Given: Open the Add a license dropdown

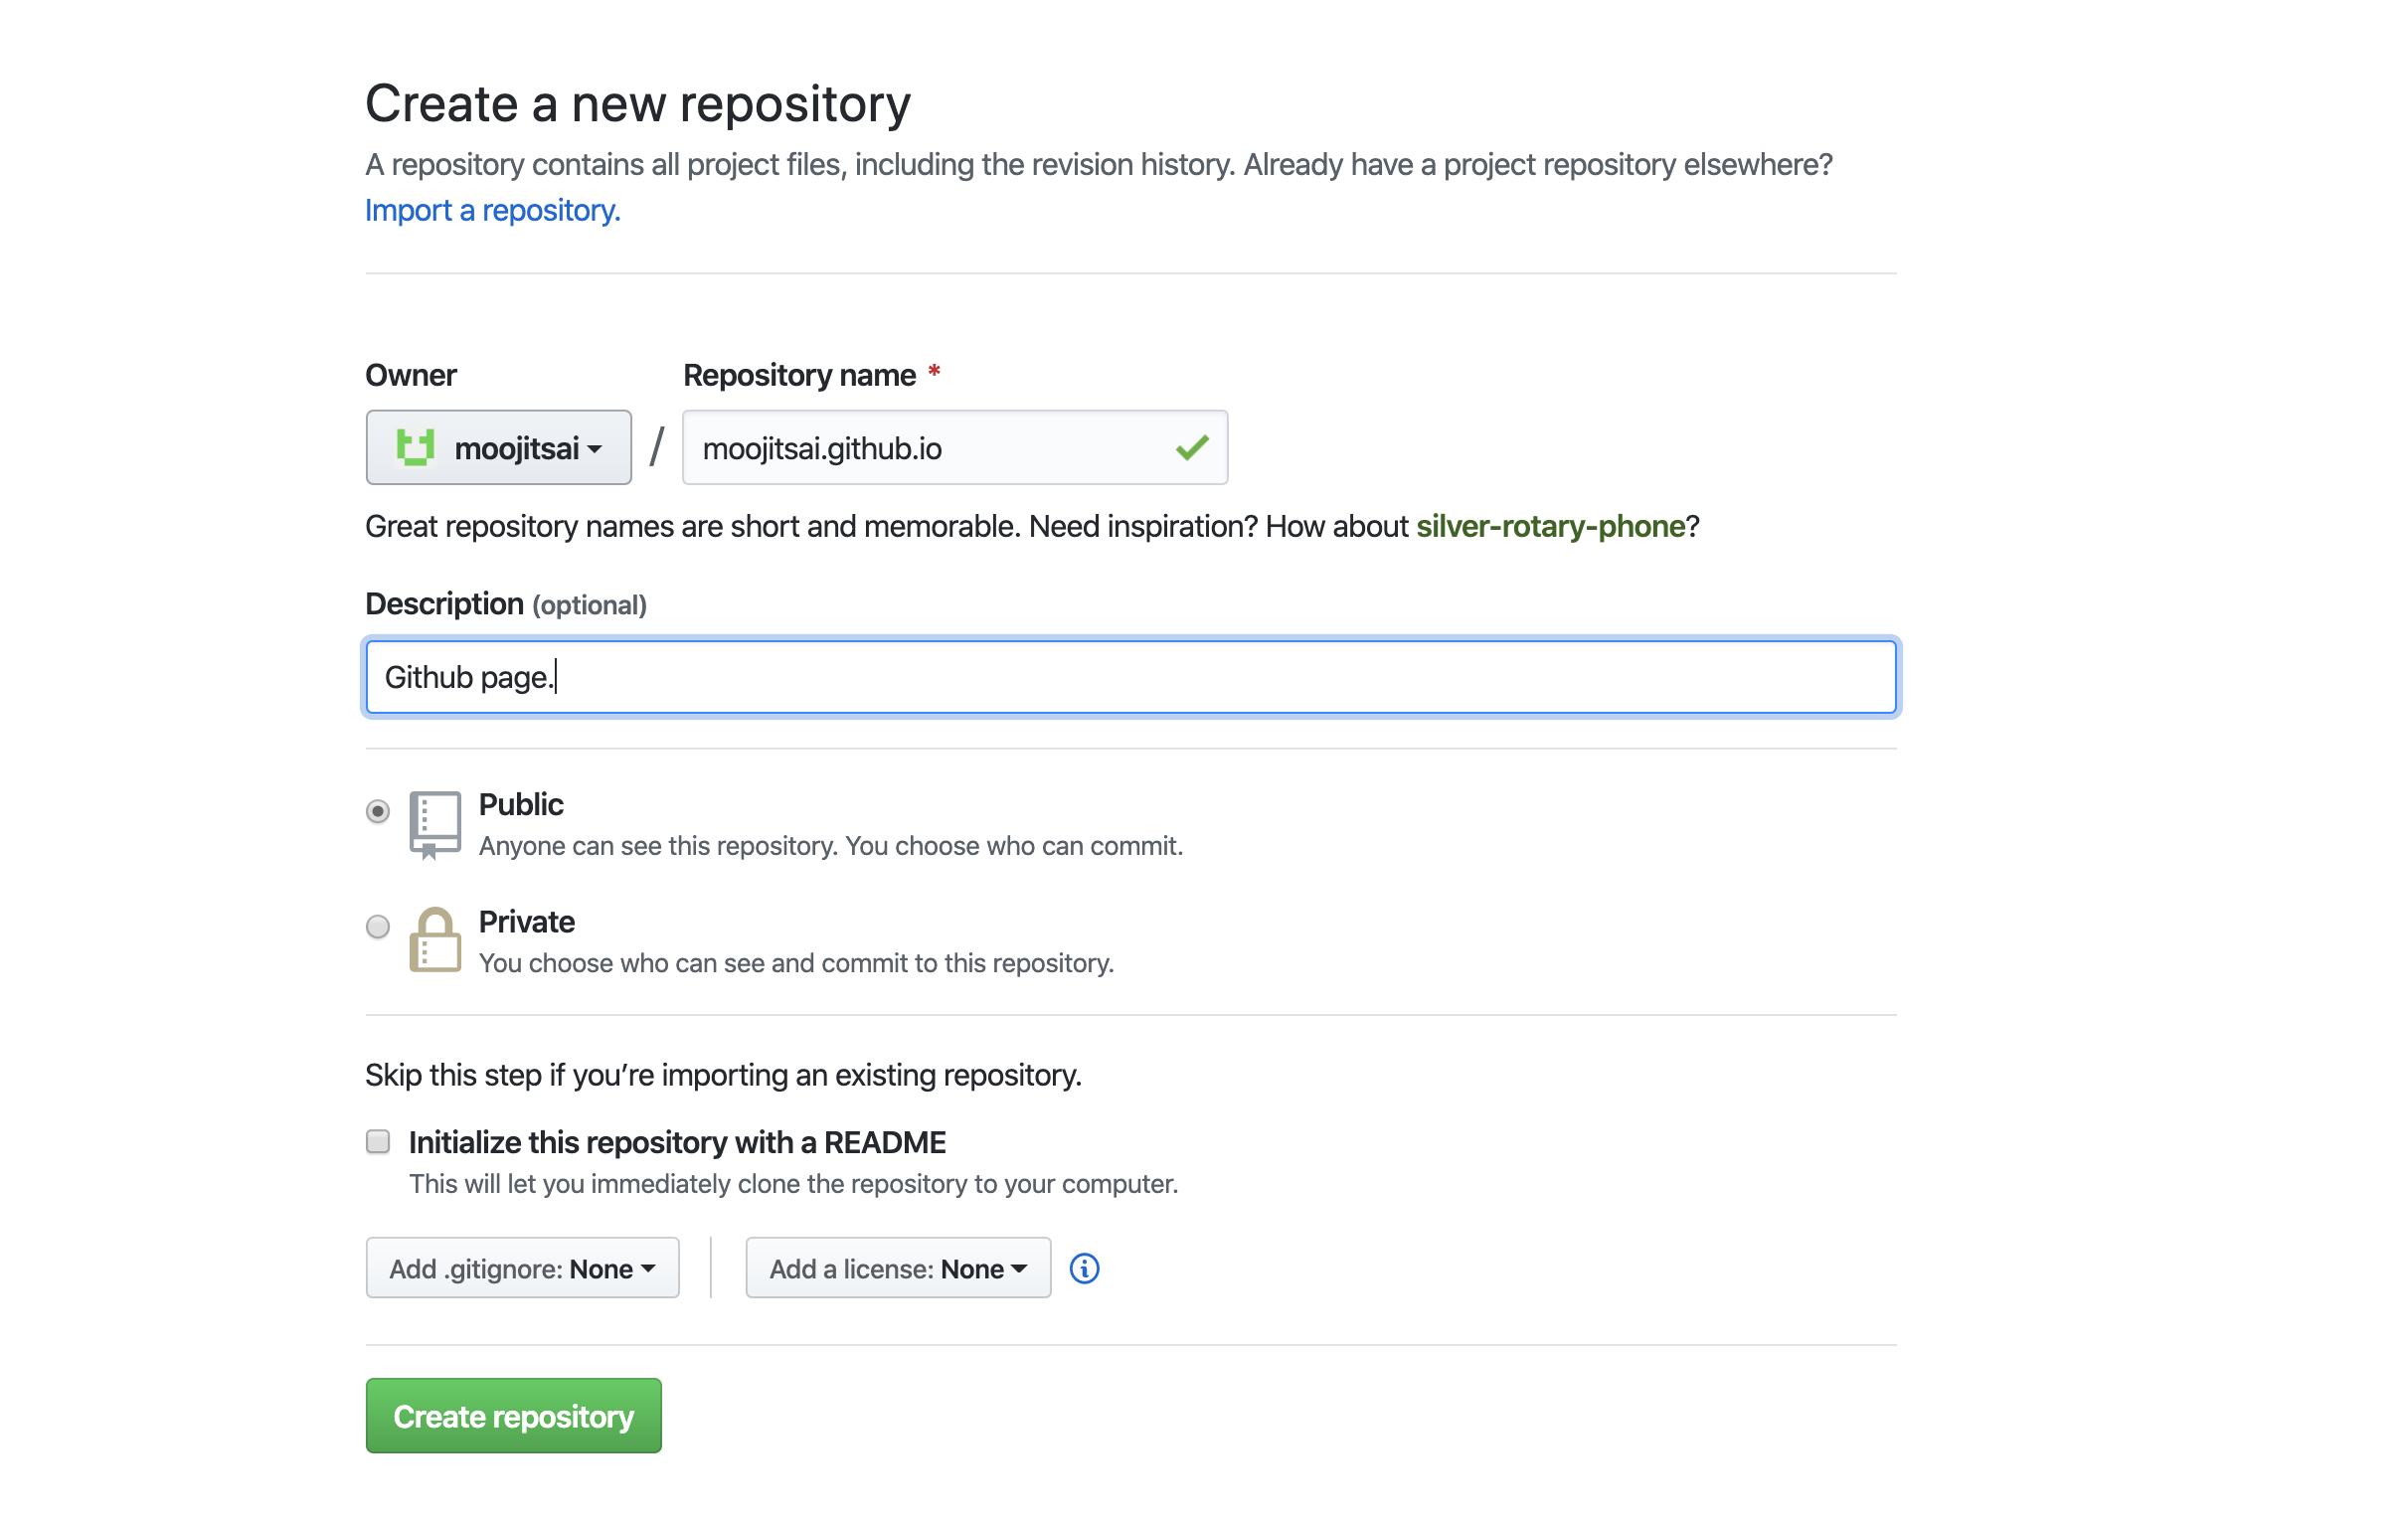Looking at the screenshot, I should click(898, 1268).
